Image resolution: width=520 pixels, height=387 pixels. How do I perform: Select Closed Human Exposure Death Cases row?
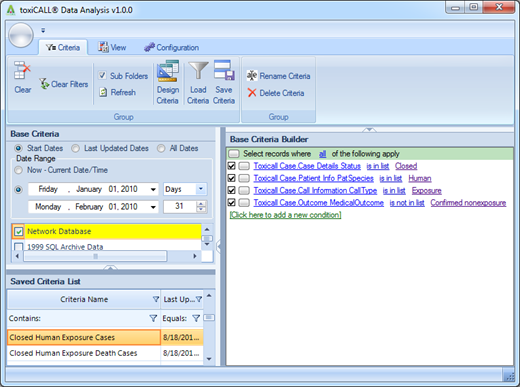tap(105, 353)
